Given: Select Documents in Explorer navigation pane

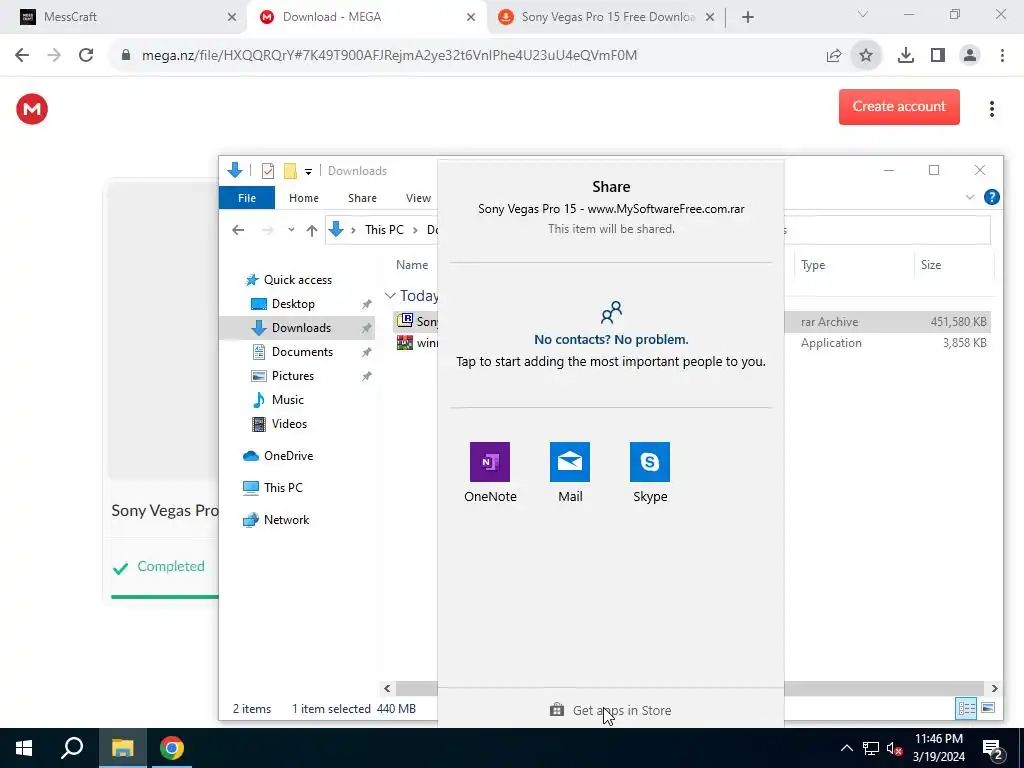Looking at the screenshot, I should (302, 352).
